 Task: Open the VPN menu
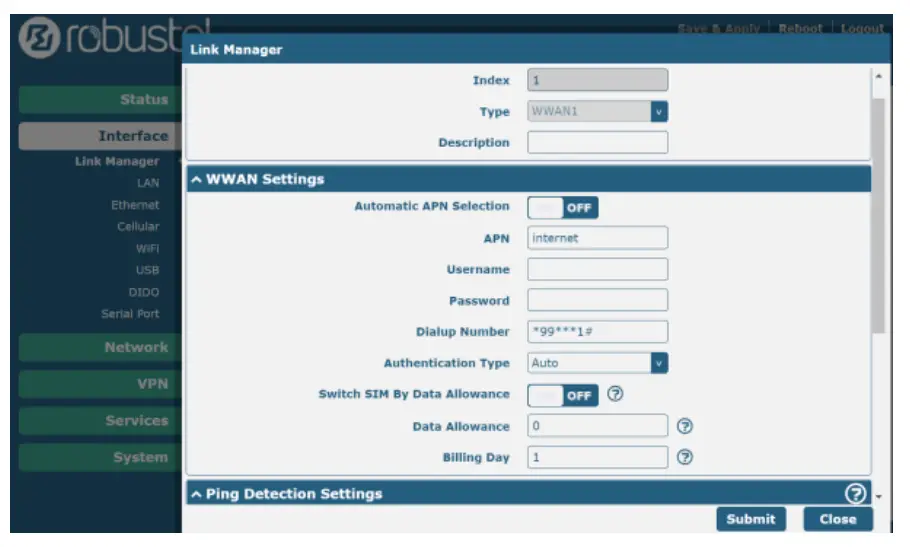(x=100, y=384)
